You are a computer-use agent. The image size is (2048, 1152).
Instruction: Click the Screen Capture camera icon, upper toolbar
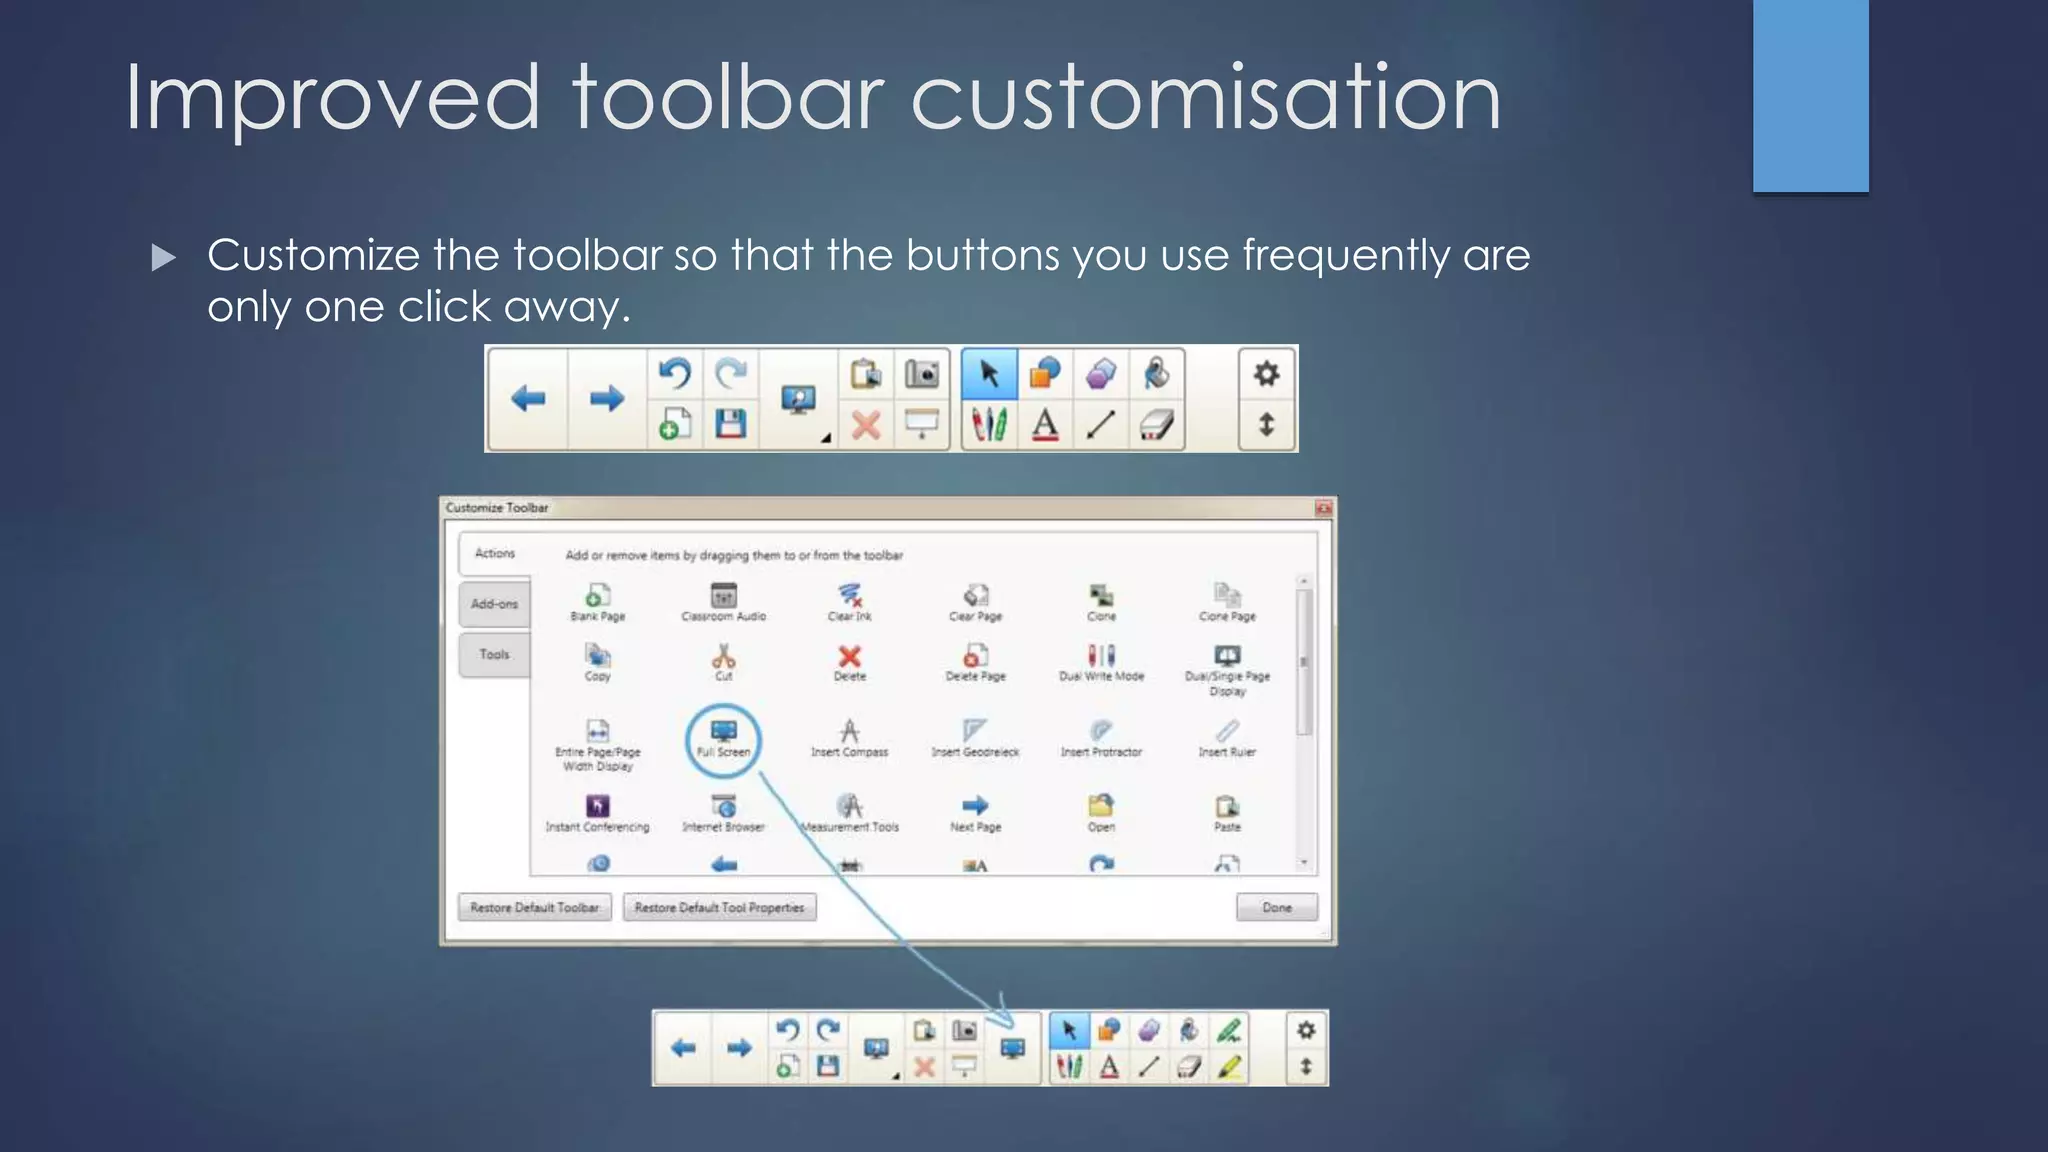(x=922, y=373)
